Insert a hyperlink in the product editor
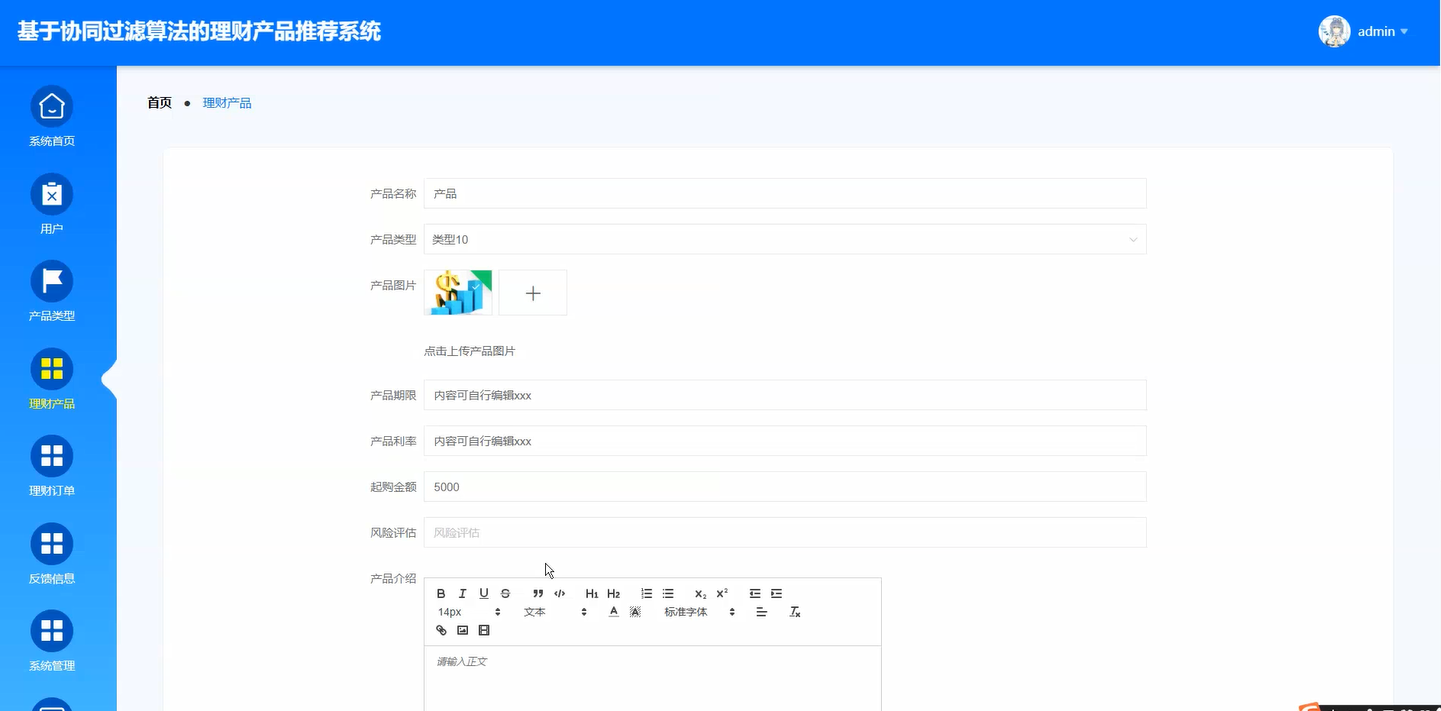Screen dimensions: 1441x711 pos(441,630)
